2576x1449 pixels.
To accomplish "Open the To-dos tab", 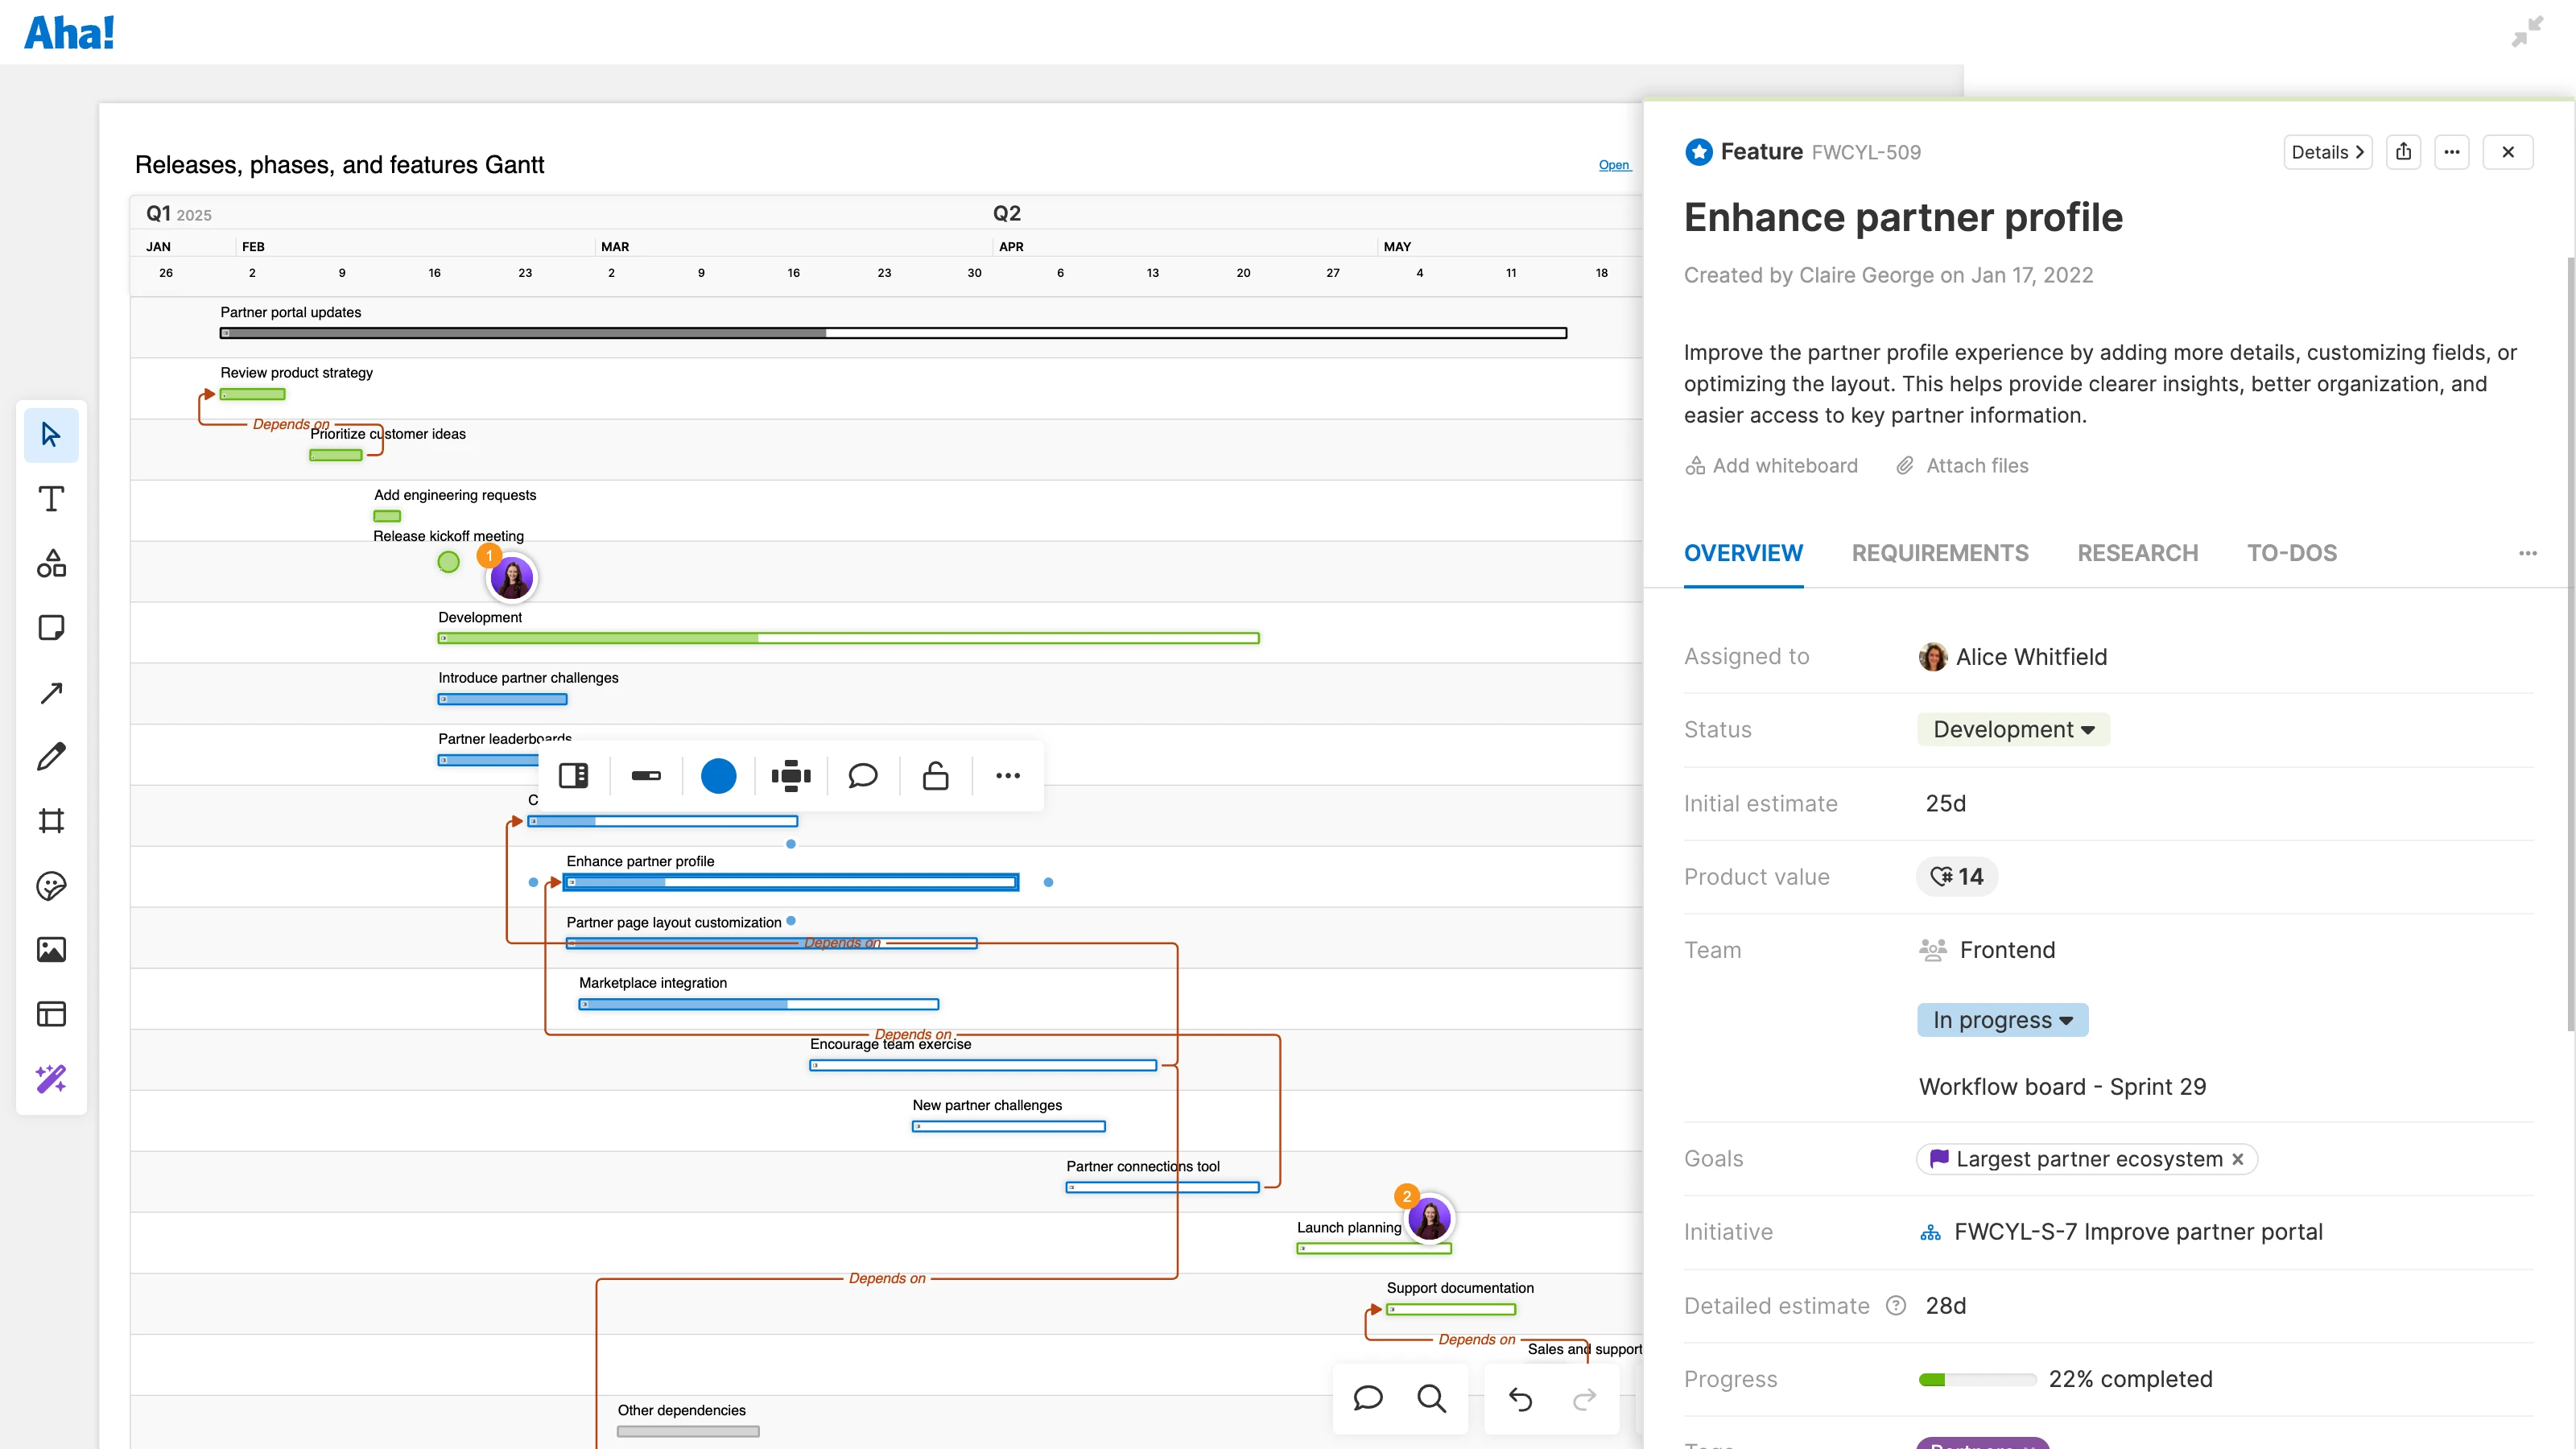I will click(x=2292, y=553).
